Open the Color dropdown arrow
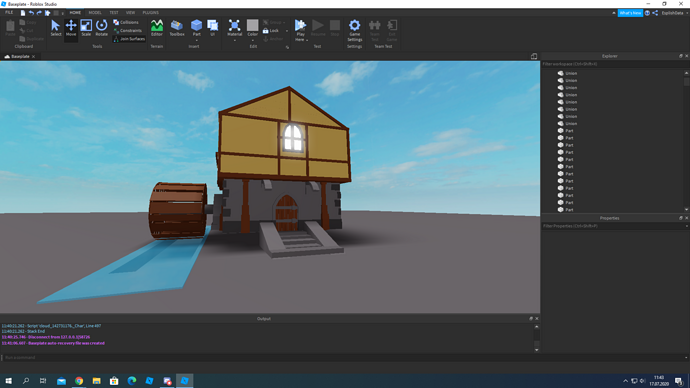690x388 pixels. (253, 40)
